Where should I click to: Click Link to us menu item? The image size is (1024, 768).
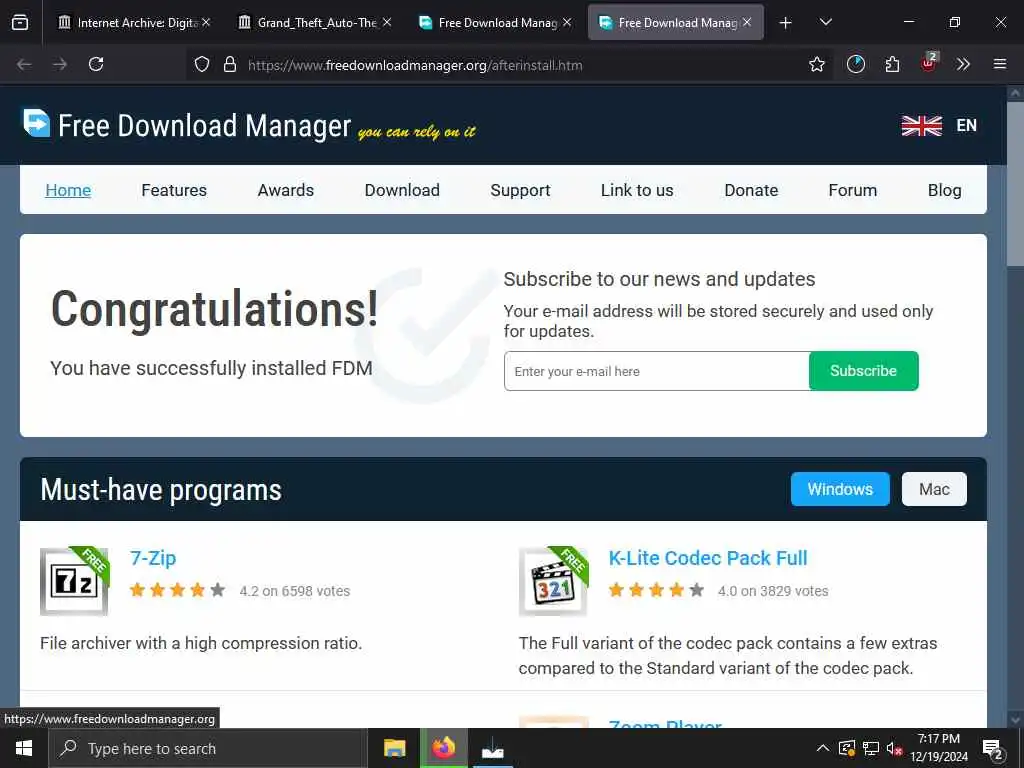637,190
